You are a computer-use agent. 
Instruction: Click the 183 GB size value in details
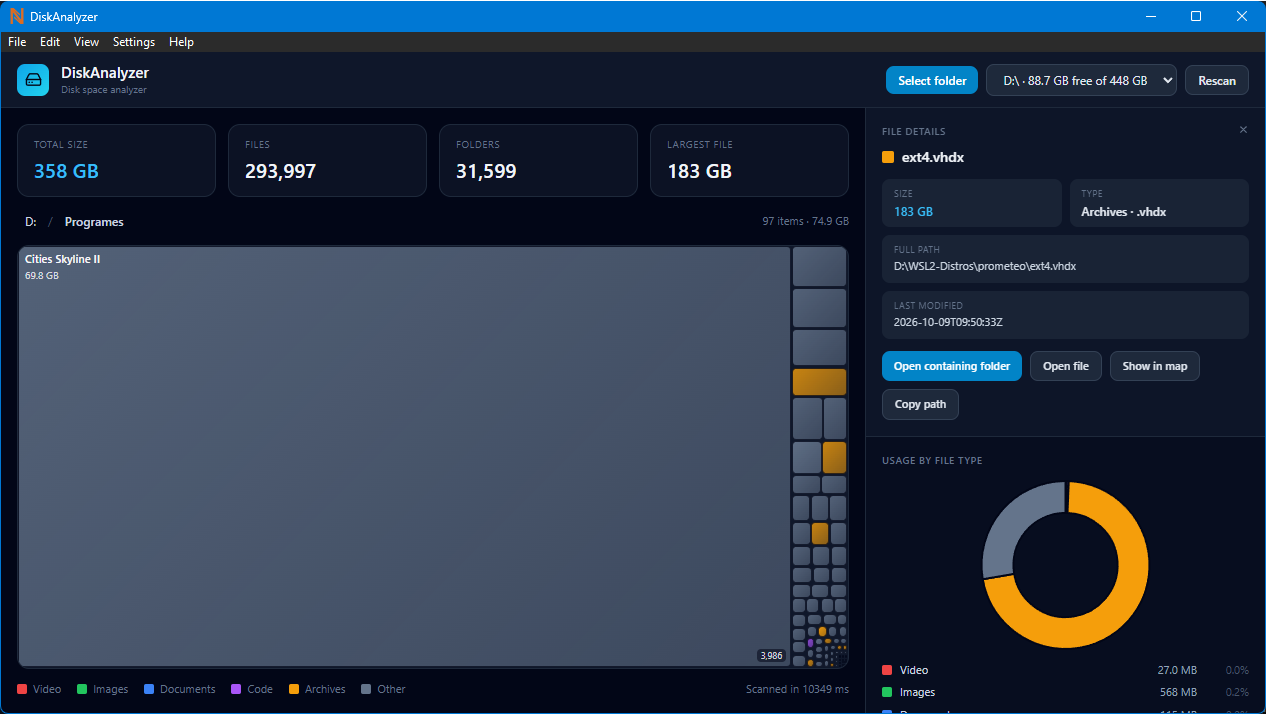[x=913, y=212]
